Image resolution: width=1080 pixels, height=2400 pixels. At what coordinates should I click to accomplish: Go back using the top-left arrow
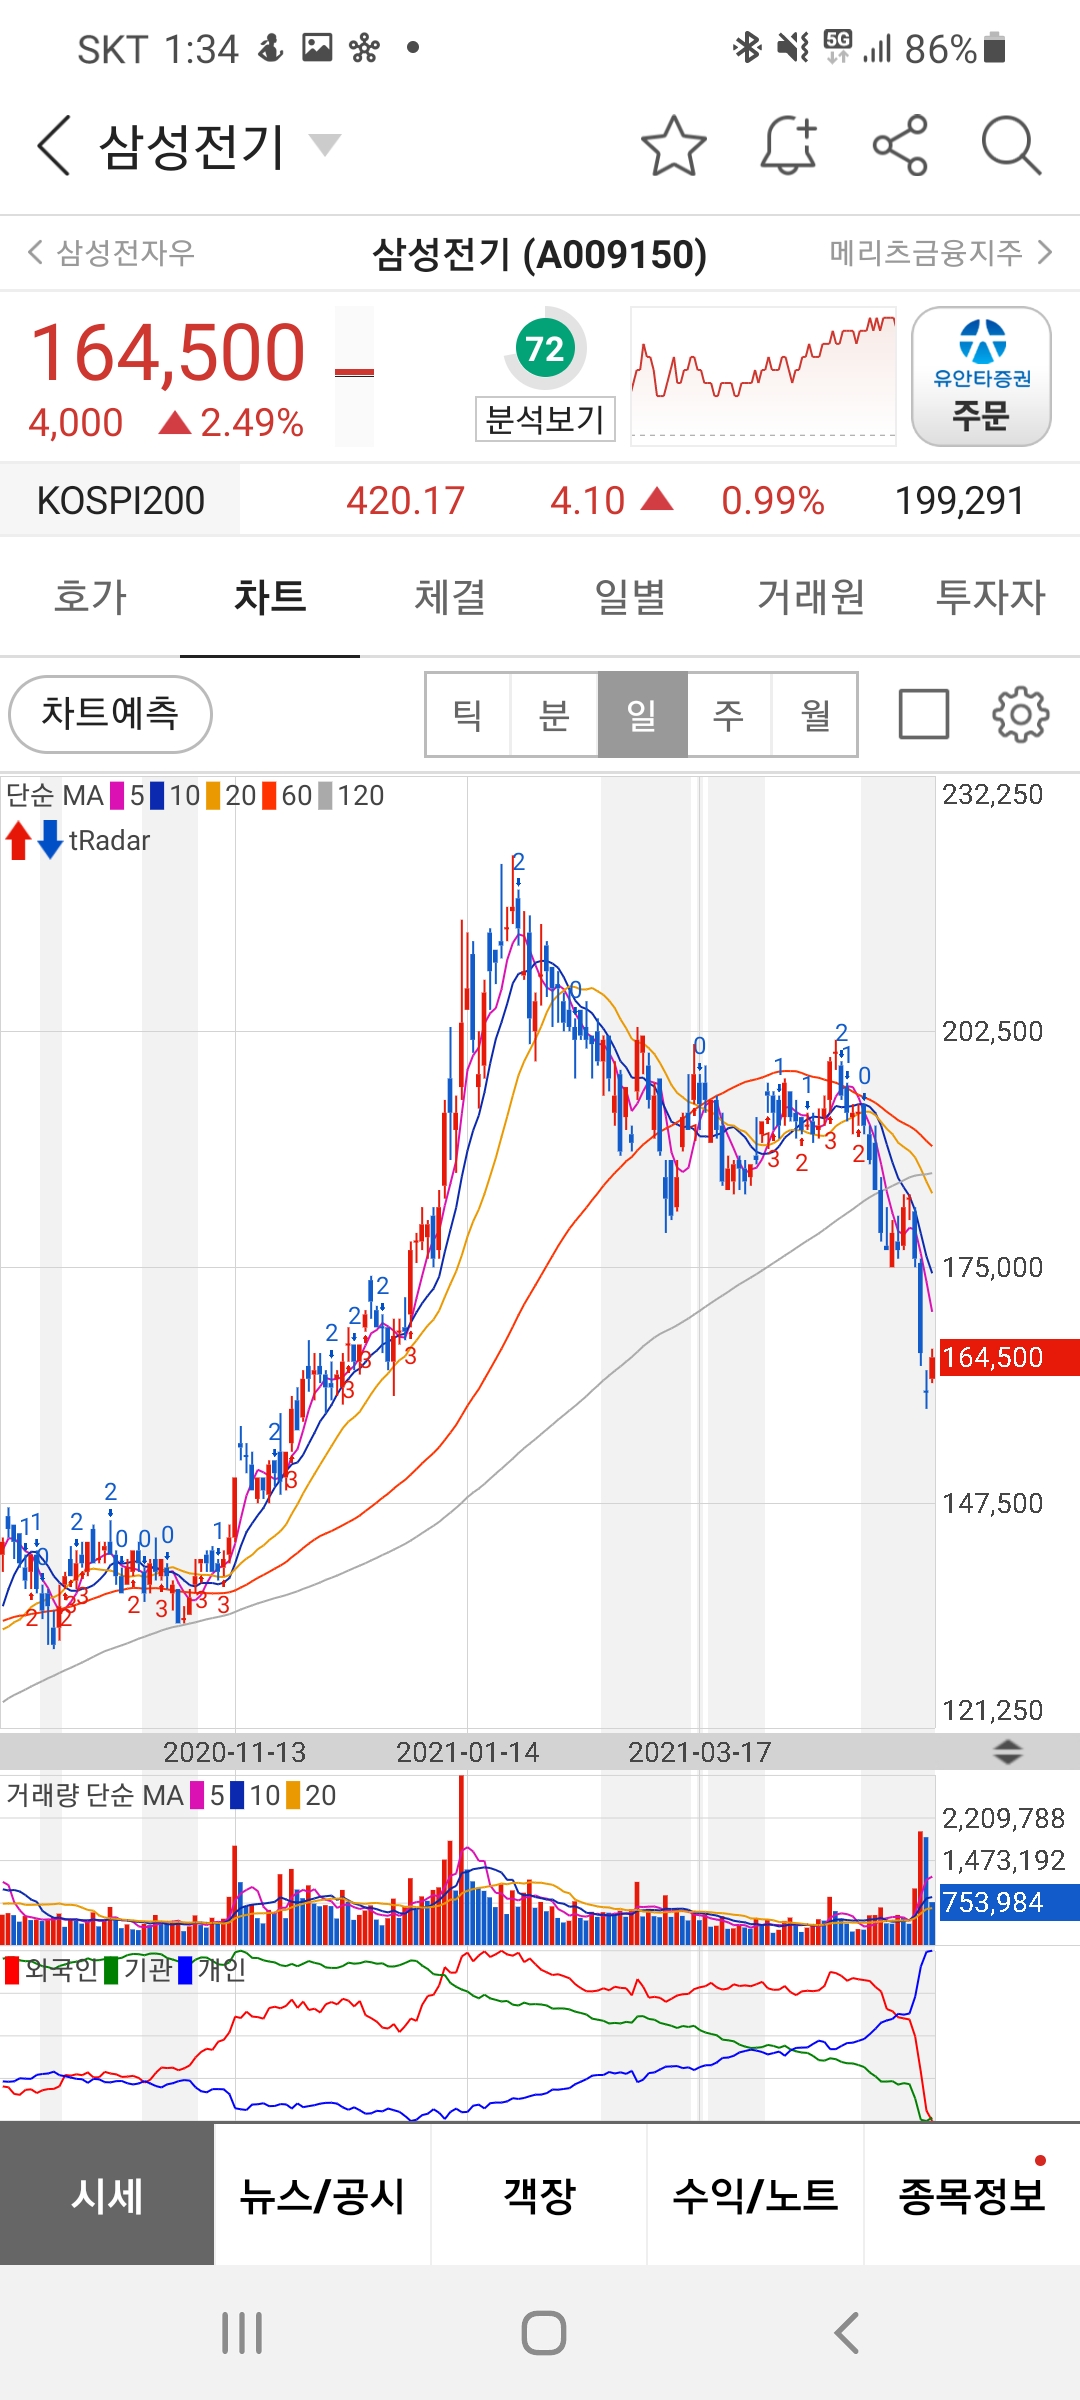[54, 146]
